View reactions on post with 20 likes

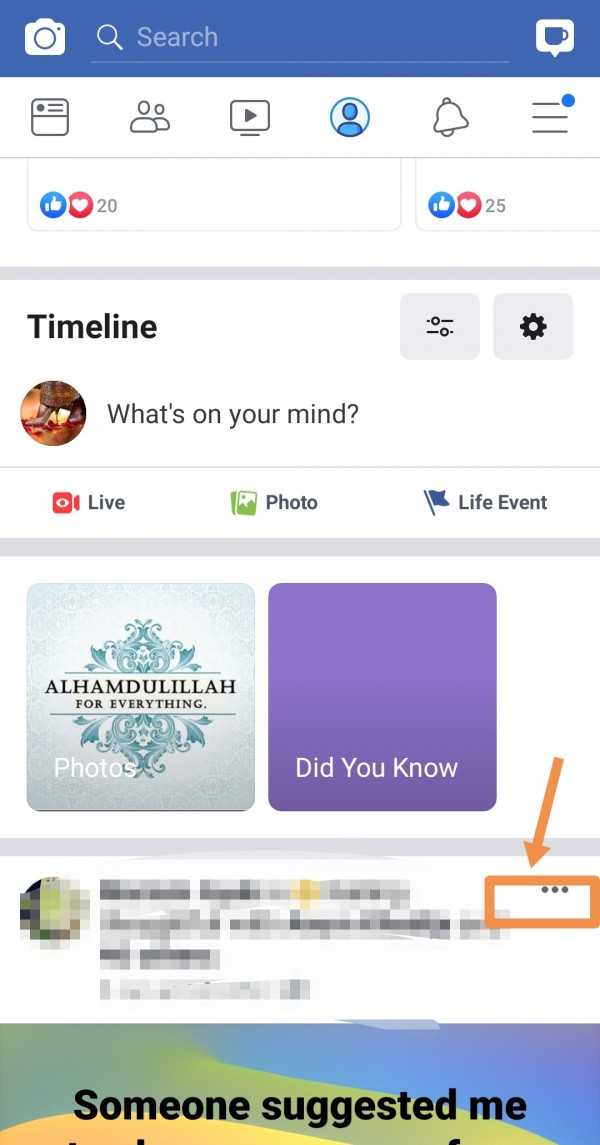(78, 205)
